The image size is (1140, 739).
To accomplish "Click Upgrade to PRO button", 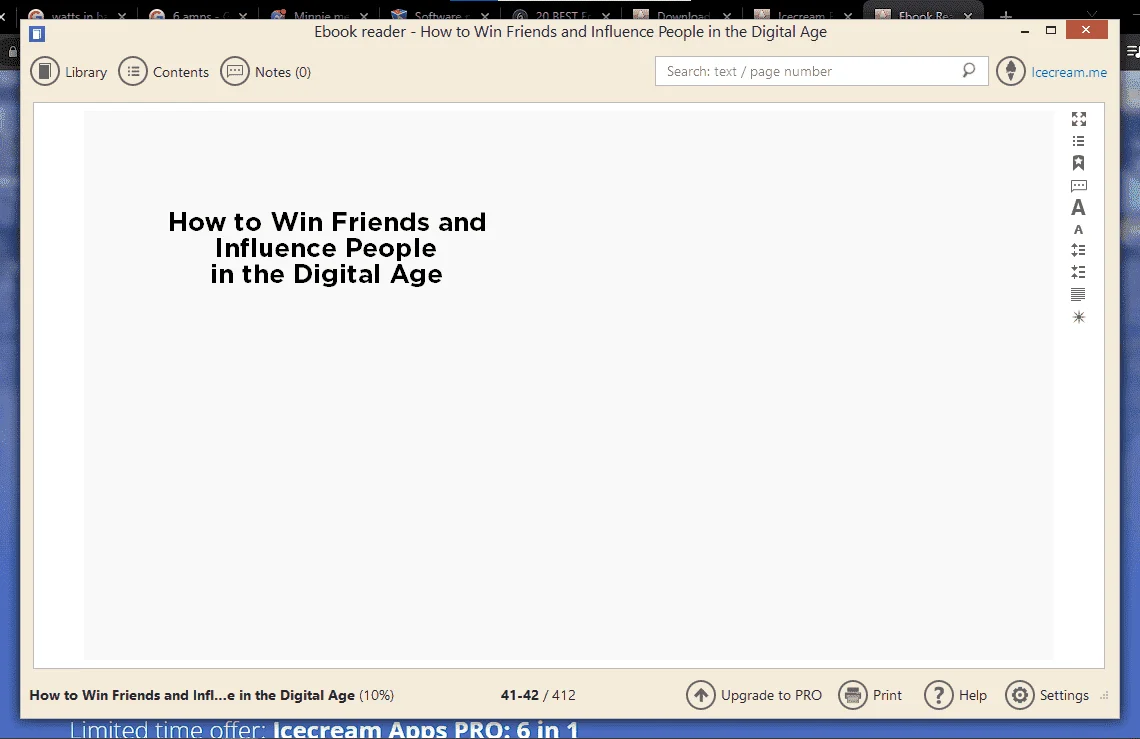I will (754, 695).
